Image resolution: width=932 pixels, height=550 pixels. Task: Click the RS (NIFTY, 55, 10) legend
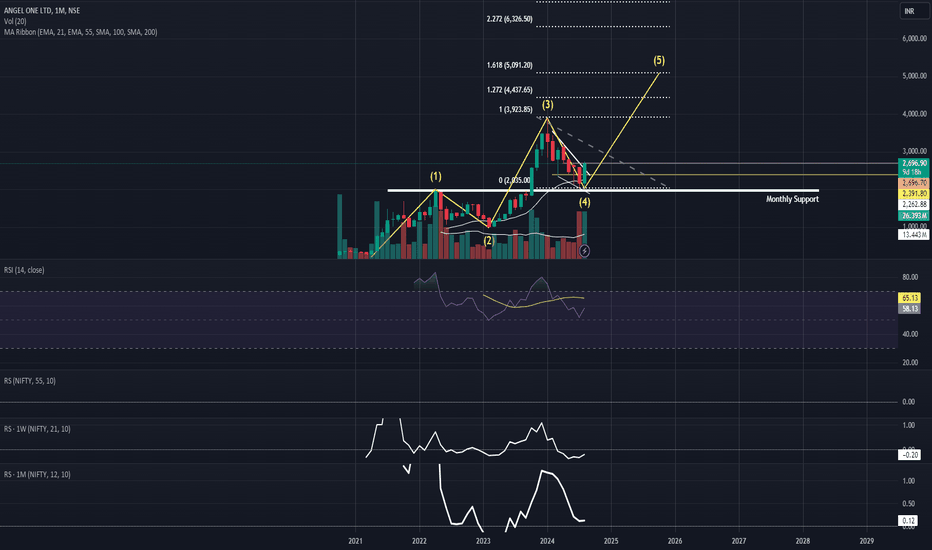30,381
